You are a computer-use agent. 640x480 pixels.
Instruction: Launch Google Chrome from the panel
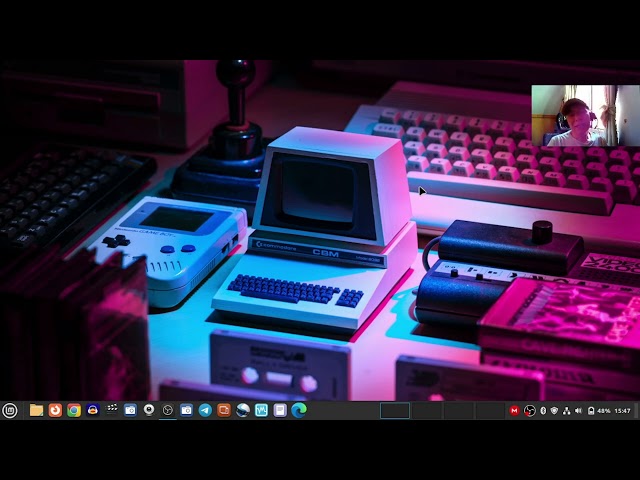(74, 410)
